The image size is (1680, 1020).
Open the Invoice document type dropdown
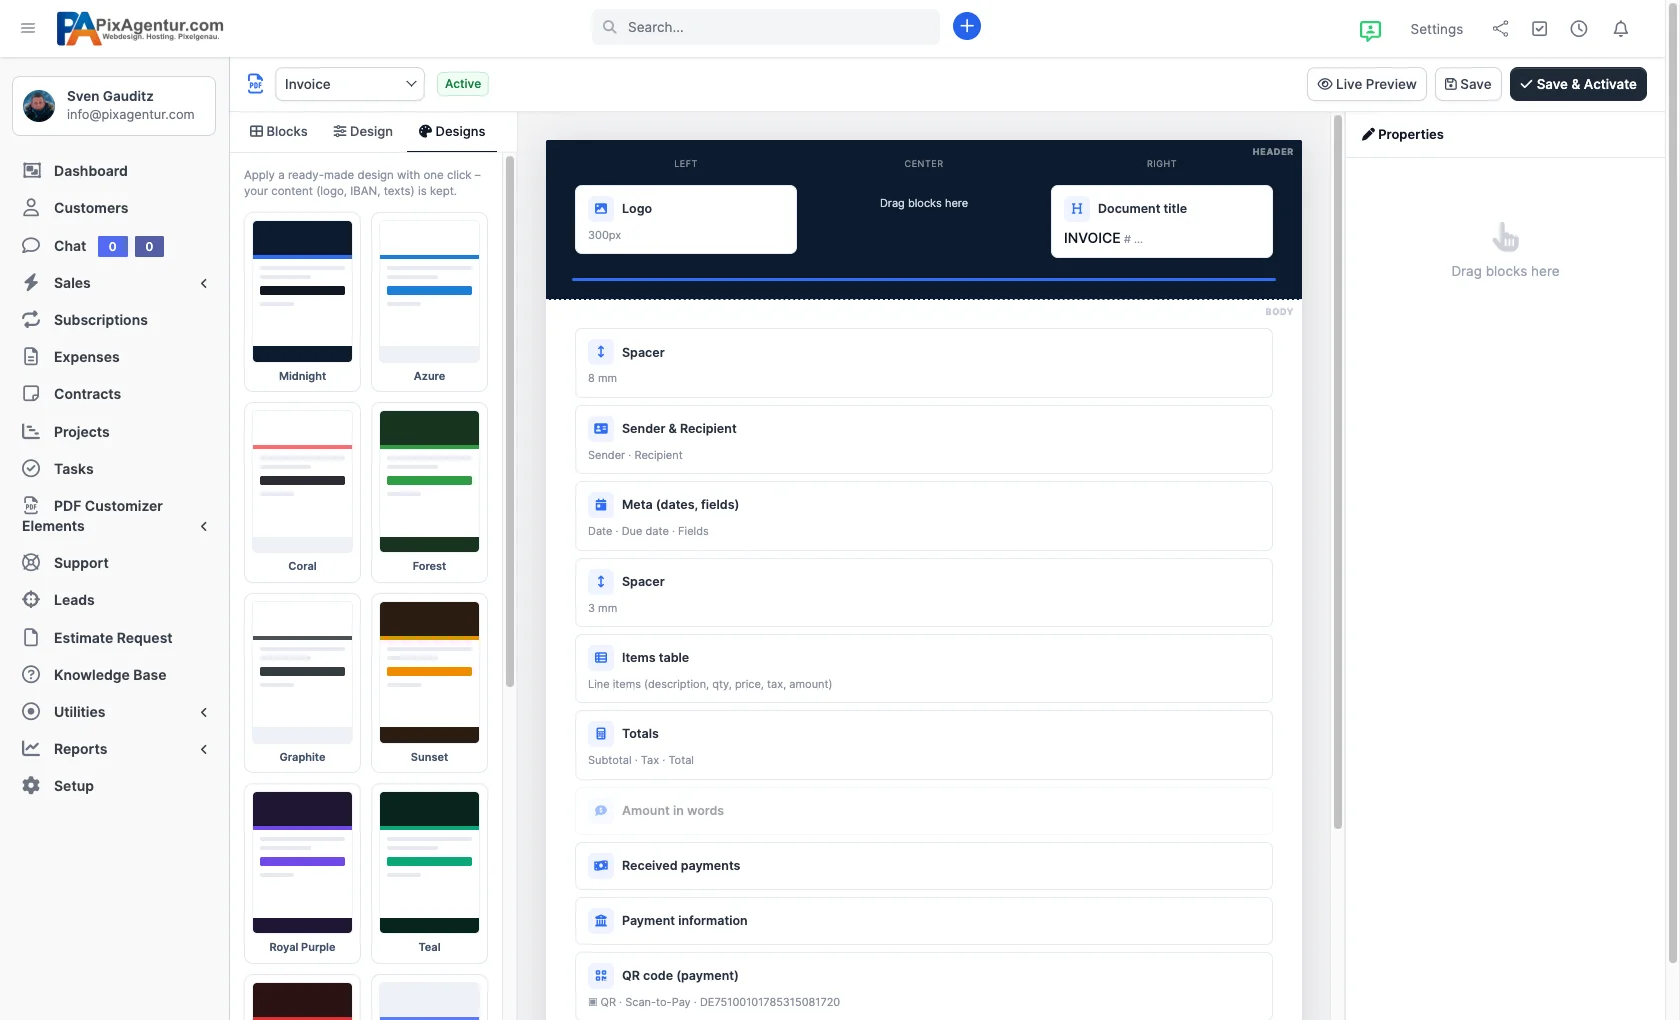point(350,84)
